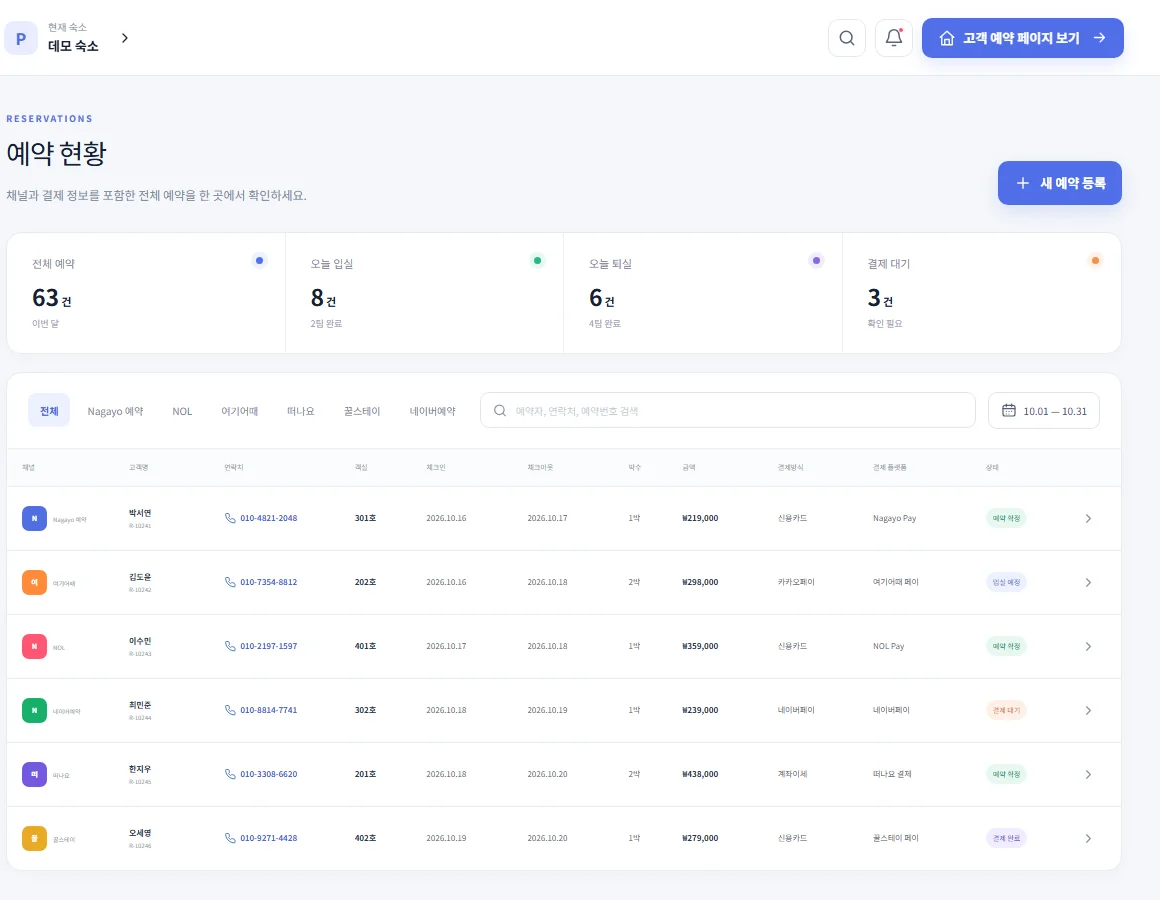Click the 결제 대기 status badge for 최민준
The width and height of the screenshot is (1160, 900).
click(x=1006, y=711)
